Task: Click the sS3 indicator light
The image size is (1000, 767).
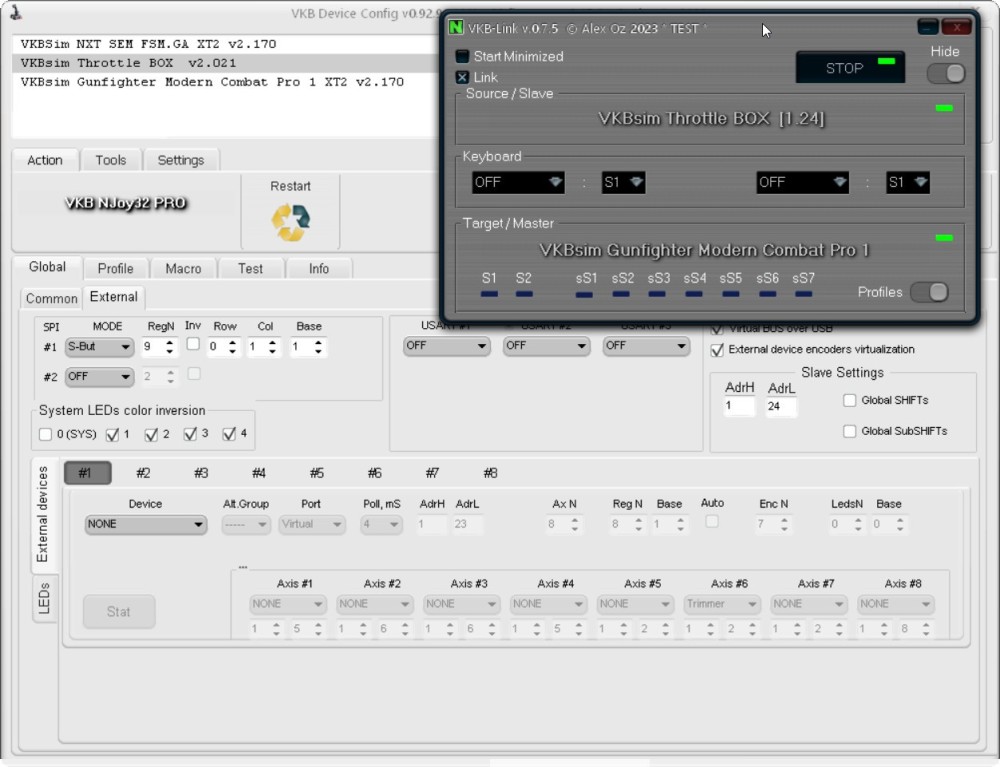Action: (658, 294)
